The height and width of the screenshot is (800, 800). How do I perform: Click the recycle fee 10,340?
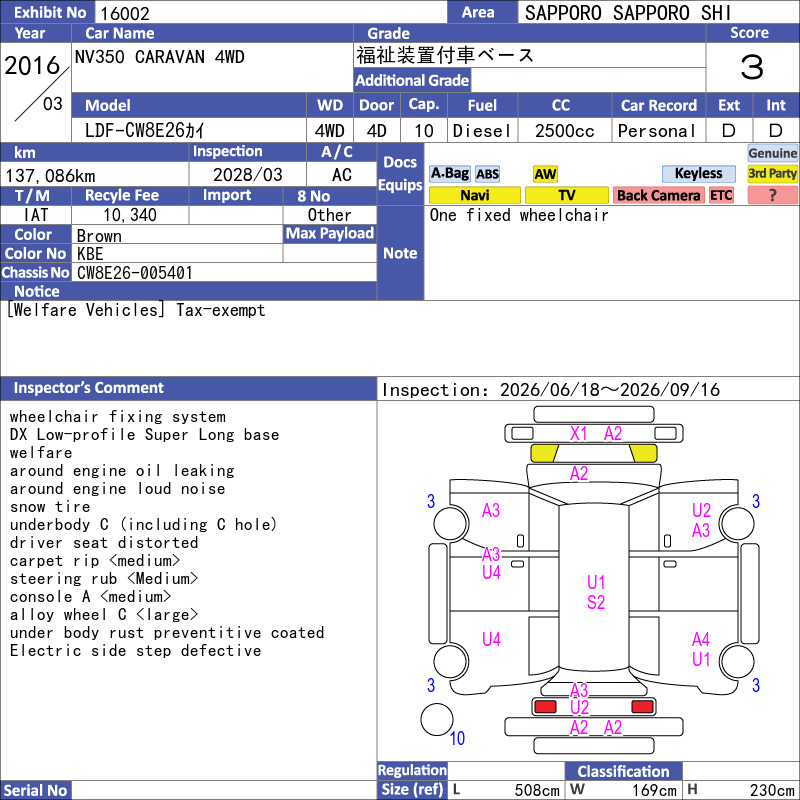click(x=130, y=215)
